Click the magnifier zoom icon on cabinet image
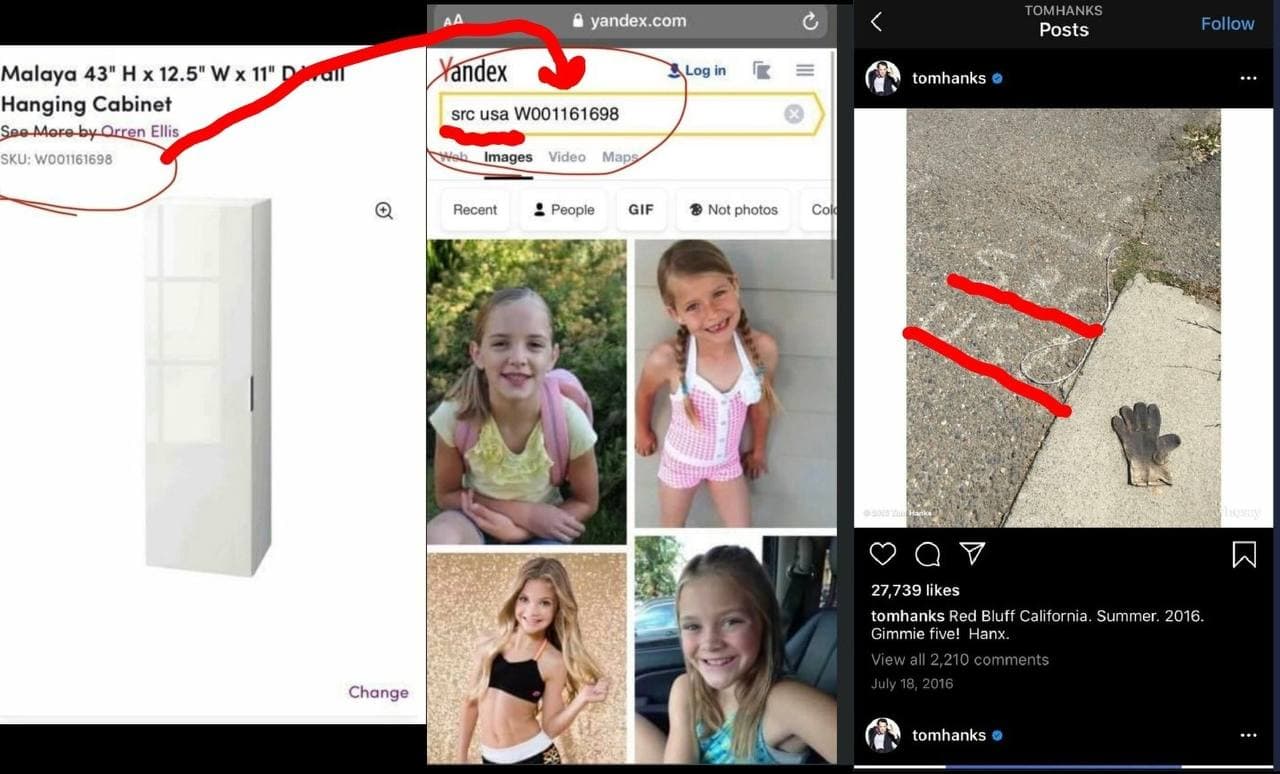 pyautogui.click(x=384, y=211)
